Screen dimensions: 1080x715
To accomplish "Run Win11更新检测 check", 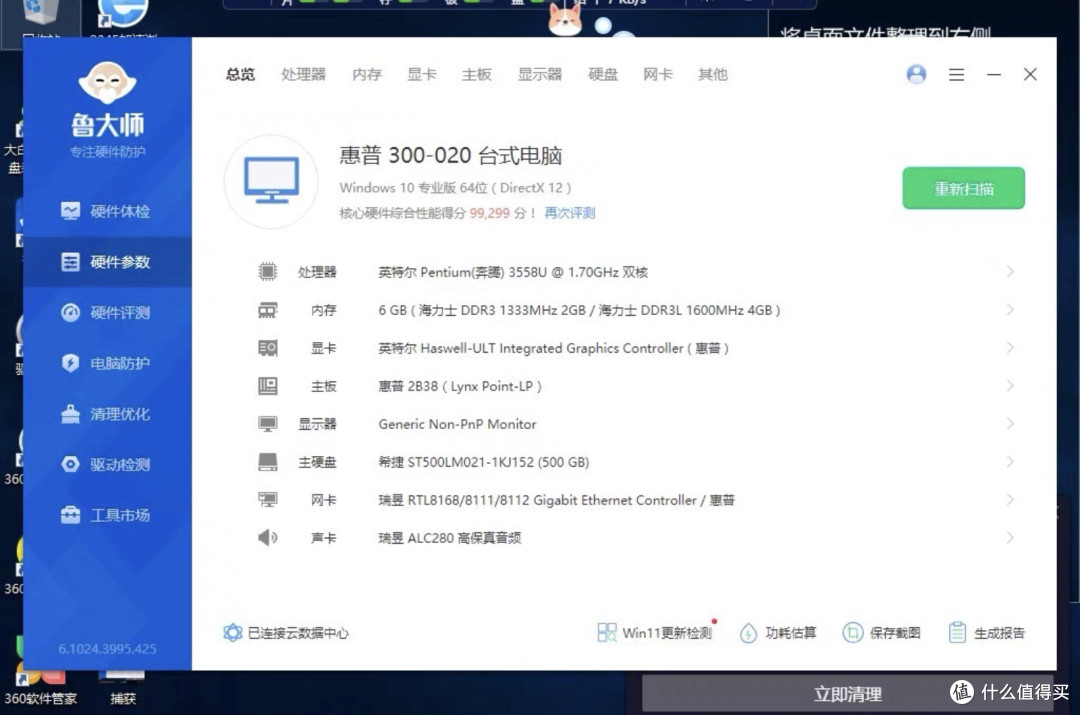I will (655, 632).
